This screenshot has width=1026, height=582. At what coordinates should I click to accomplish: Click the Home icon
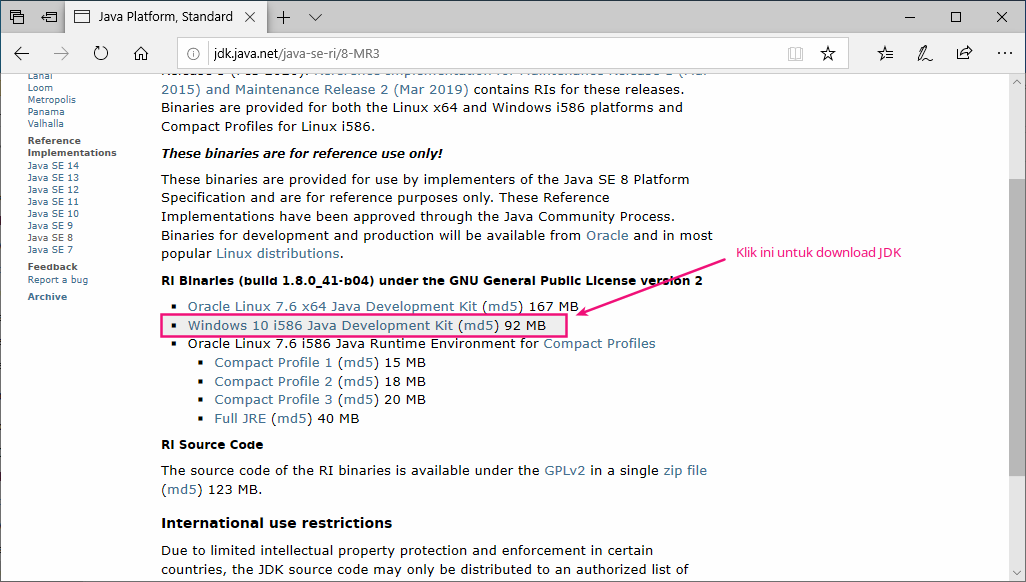coord(140,53)
